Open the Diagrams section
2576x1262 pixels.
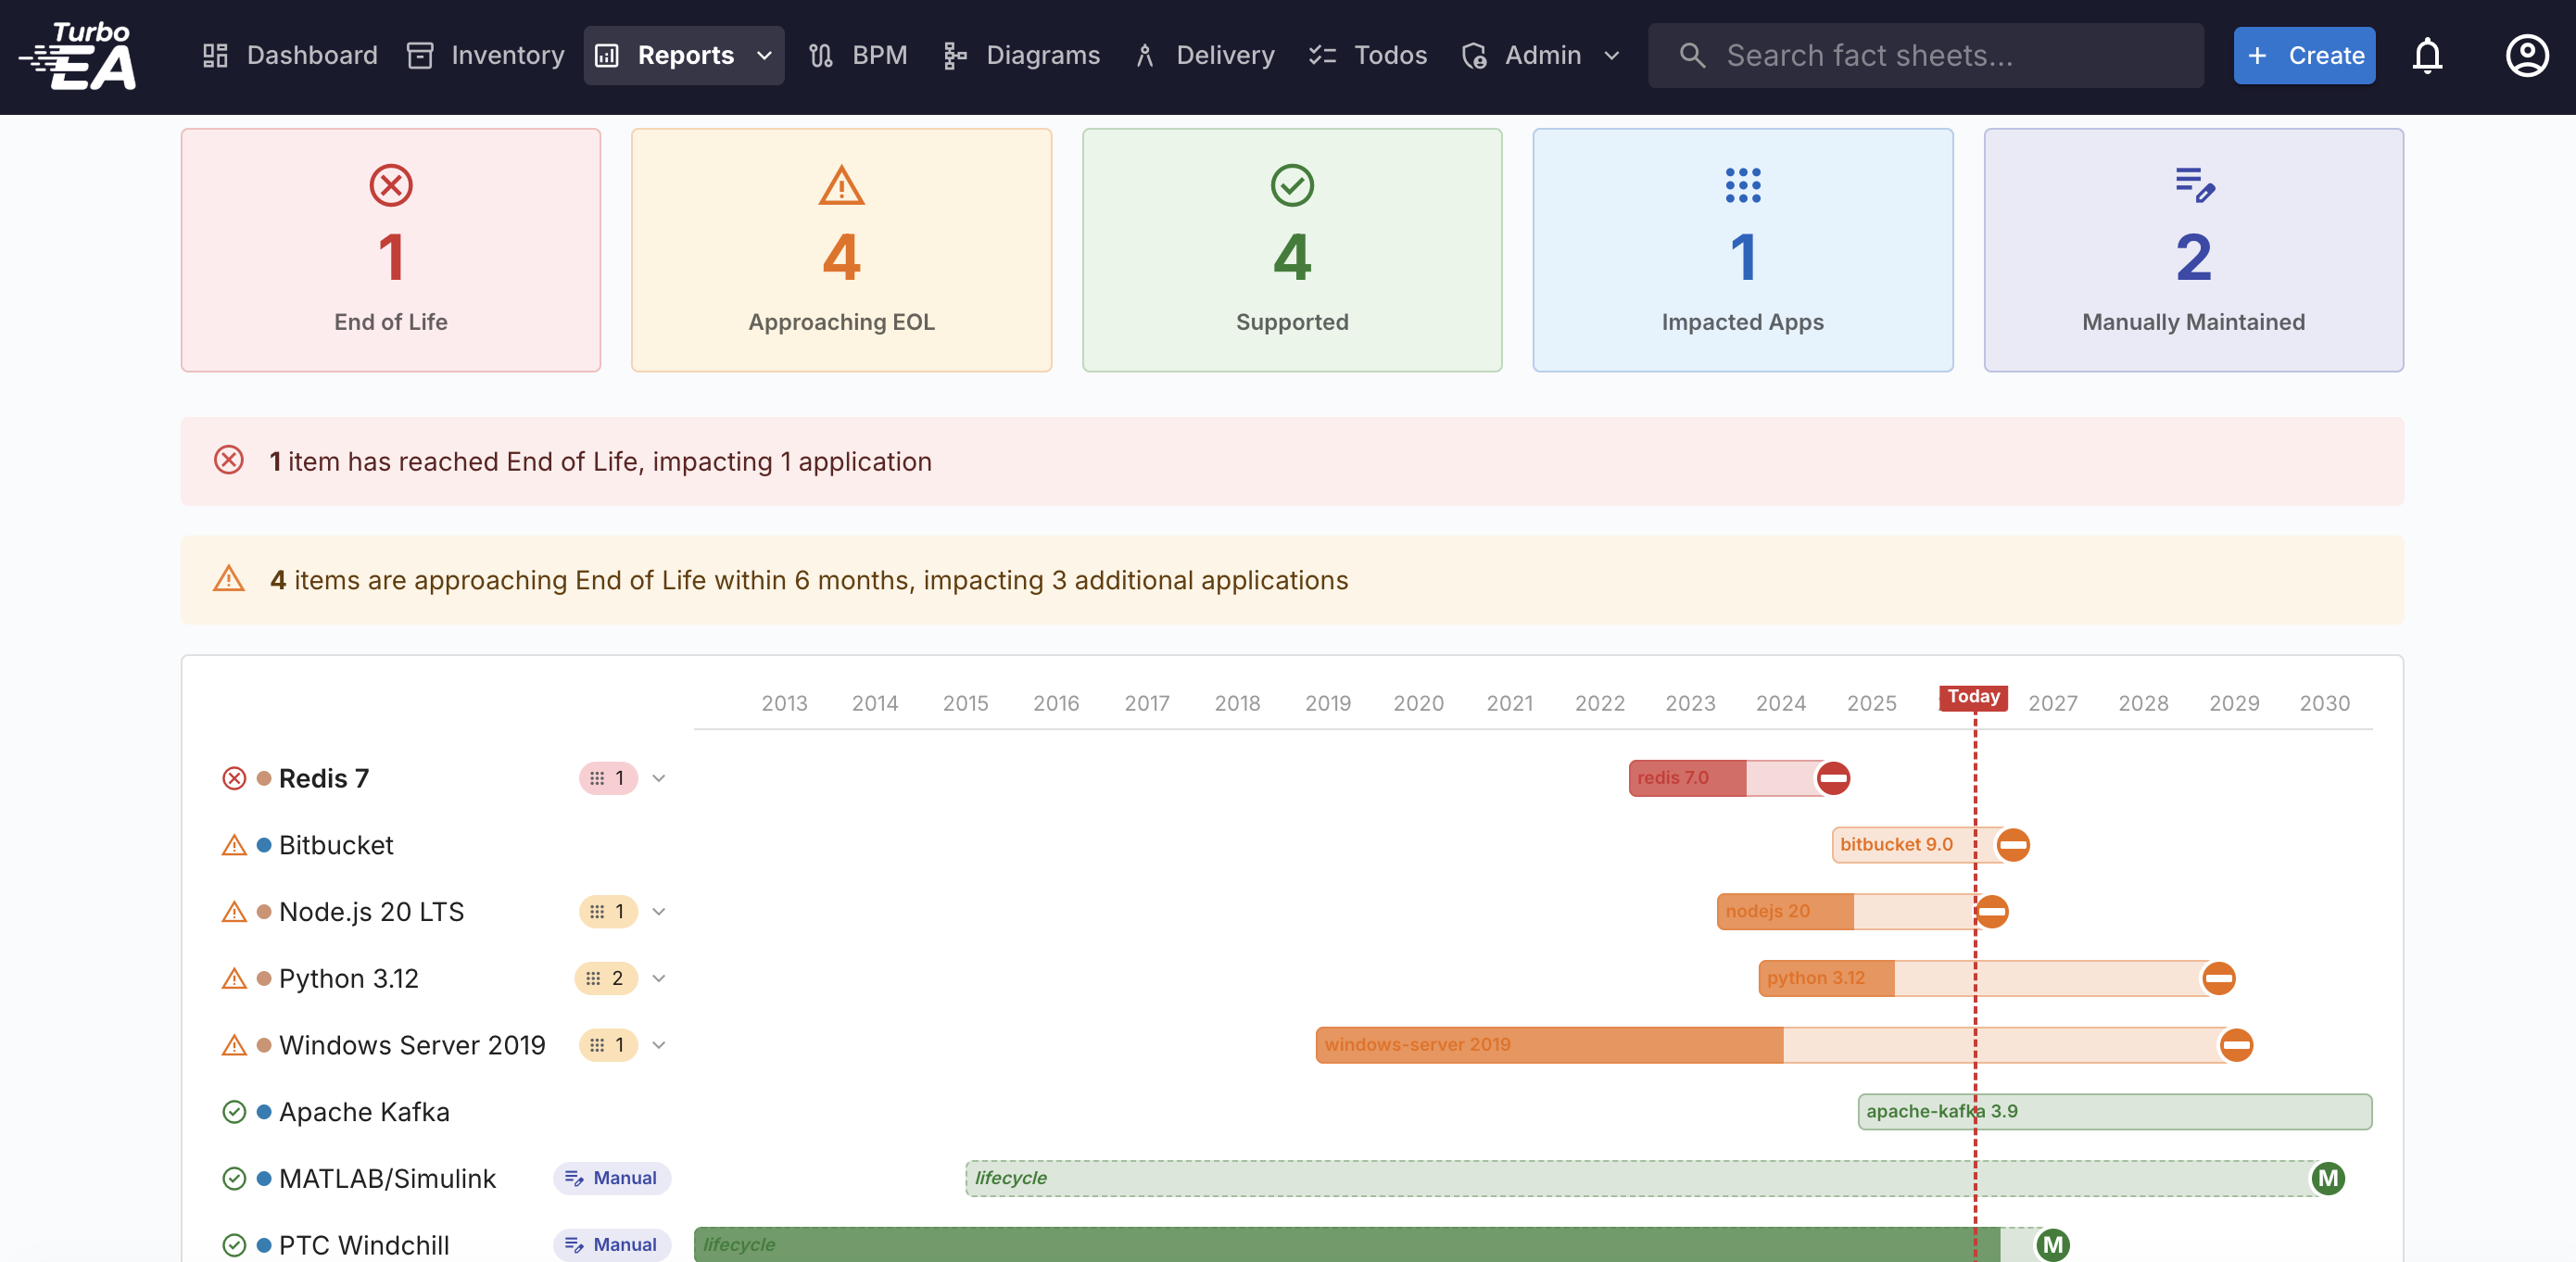pyautogui.click(x=1022, y=56)
